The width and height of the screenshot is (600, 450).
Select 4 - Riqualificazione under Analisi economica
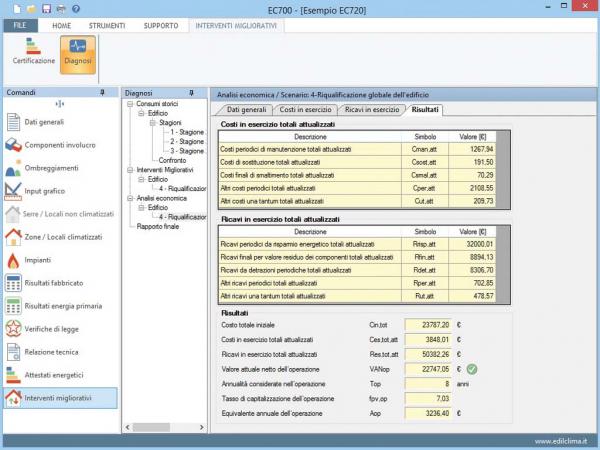point(182,217)
